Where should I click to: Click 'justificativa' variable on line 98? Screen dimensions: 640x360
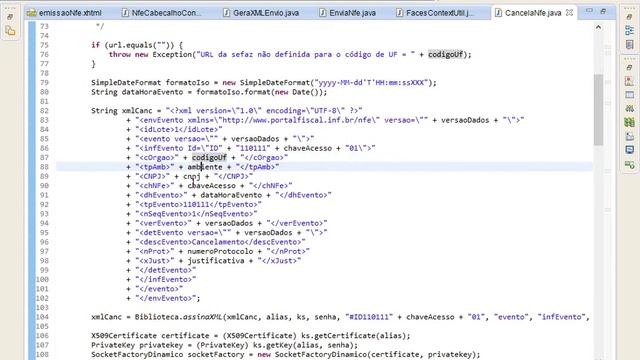coord(216,261)
